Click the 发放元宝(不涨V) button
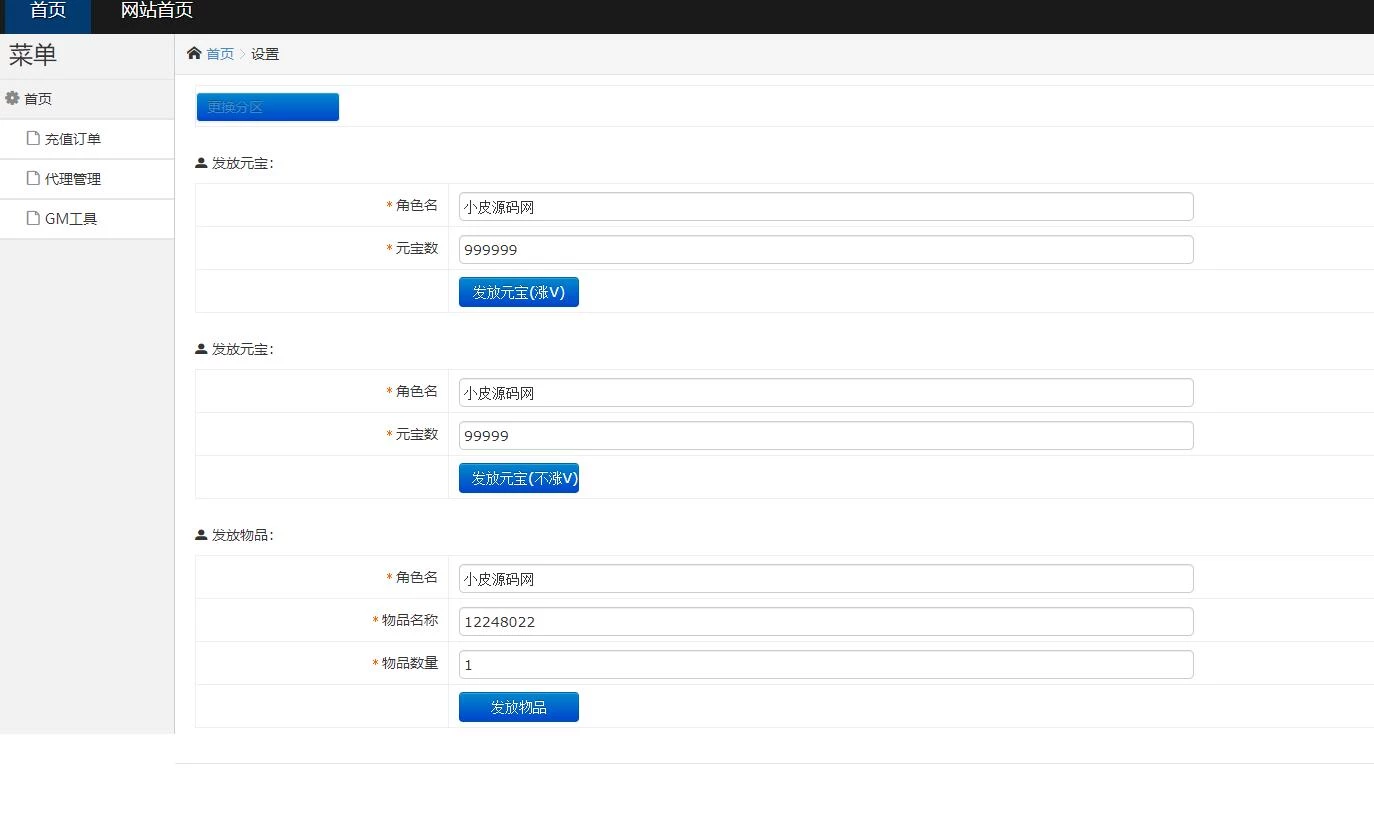This screenshot has height=813, width=1374. (x=518, y=478)
